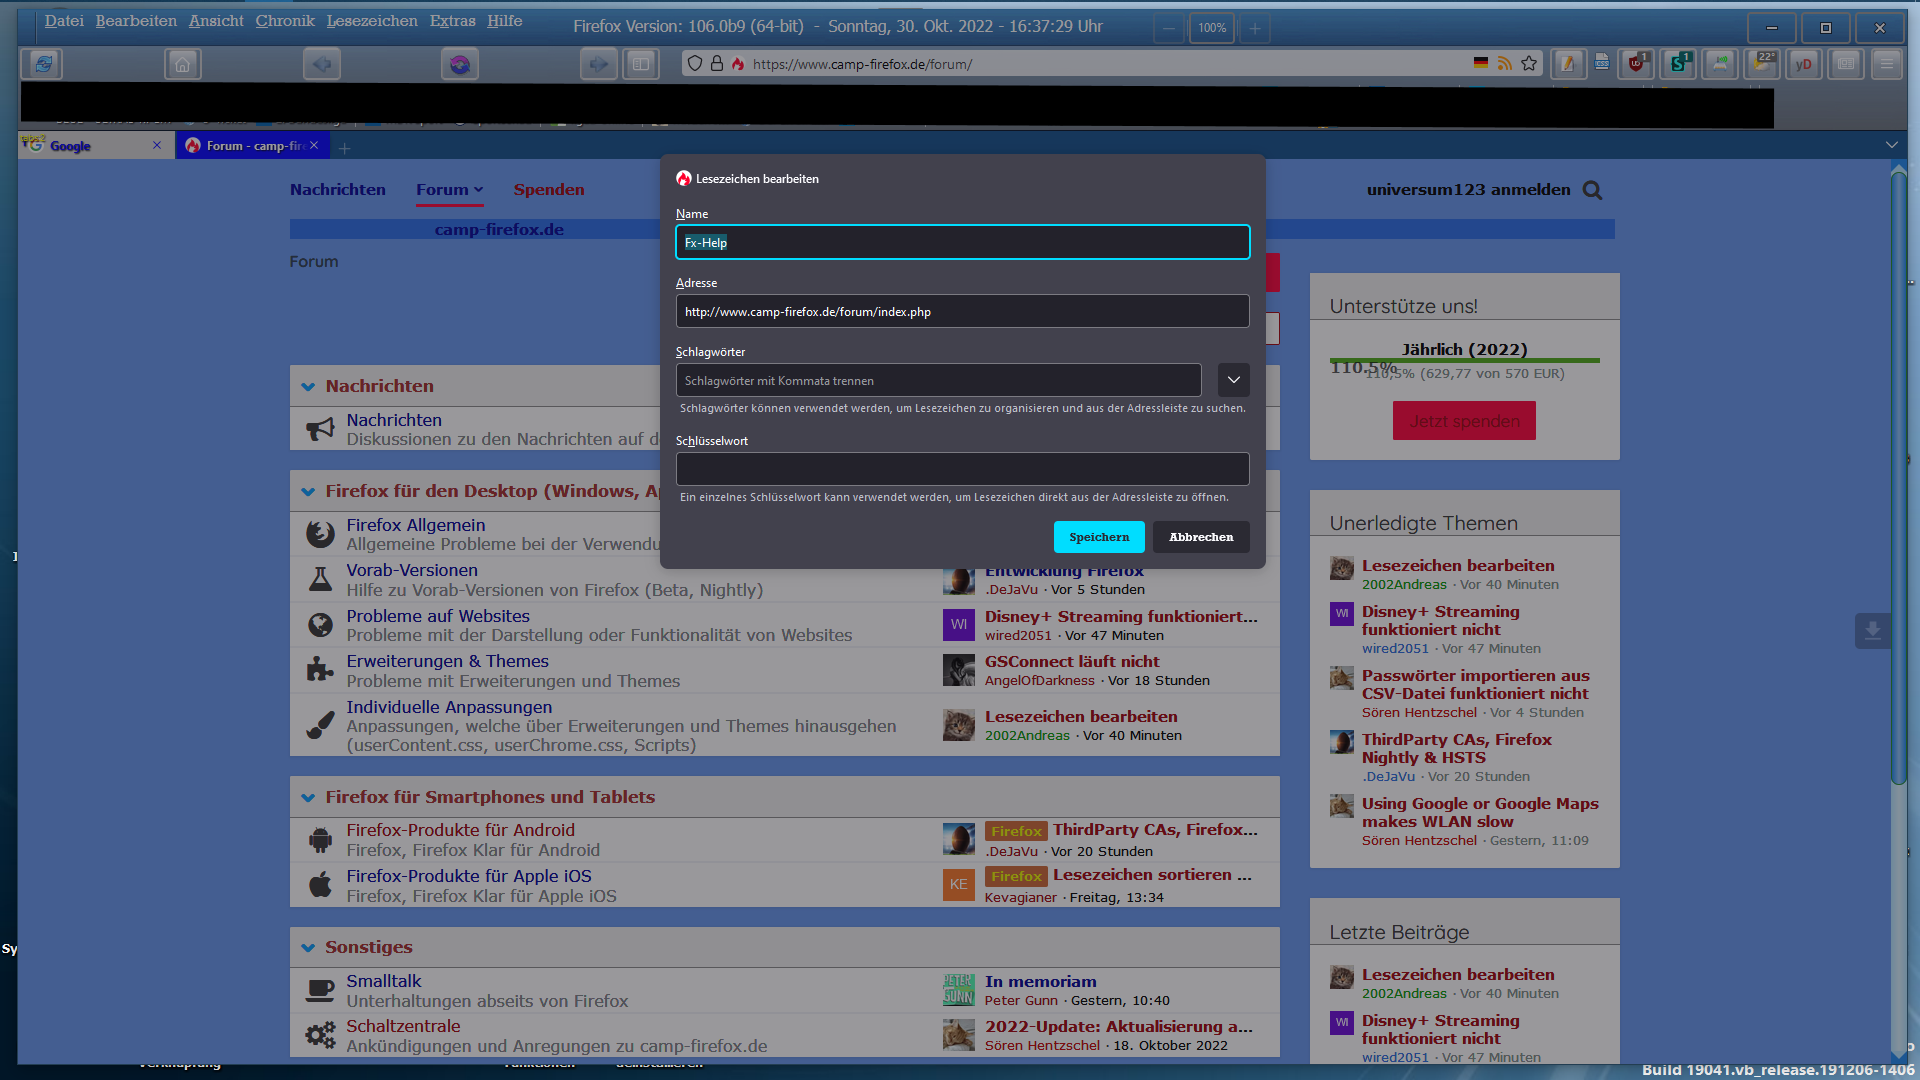
Task: Click the bookmark star in address bar
Action: coord(1529,64)
